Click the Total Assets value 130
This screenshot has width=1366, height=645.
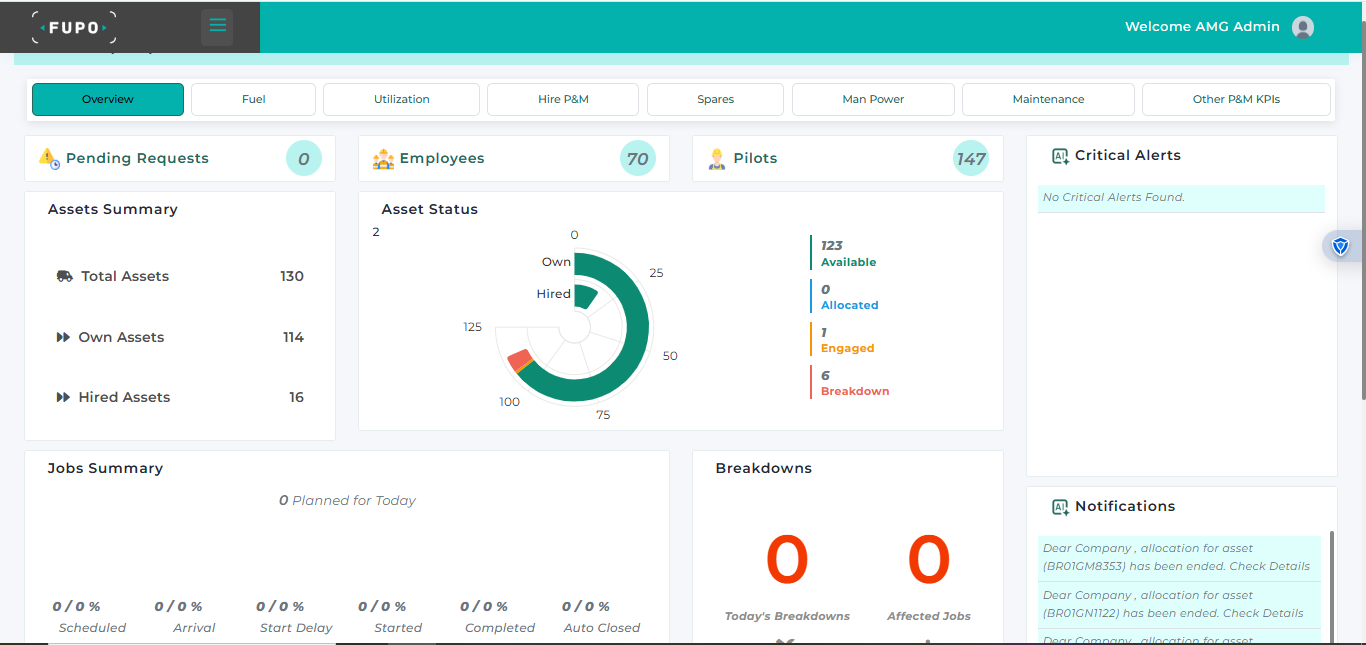click(292, 276)
